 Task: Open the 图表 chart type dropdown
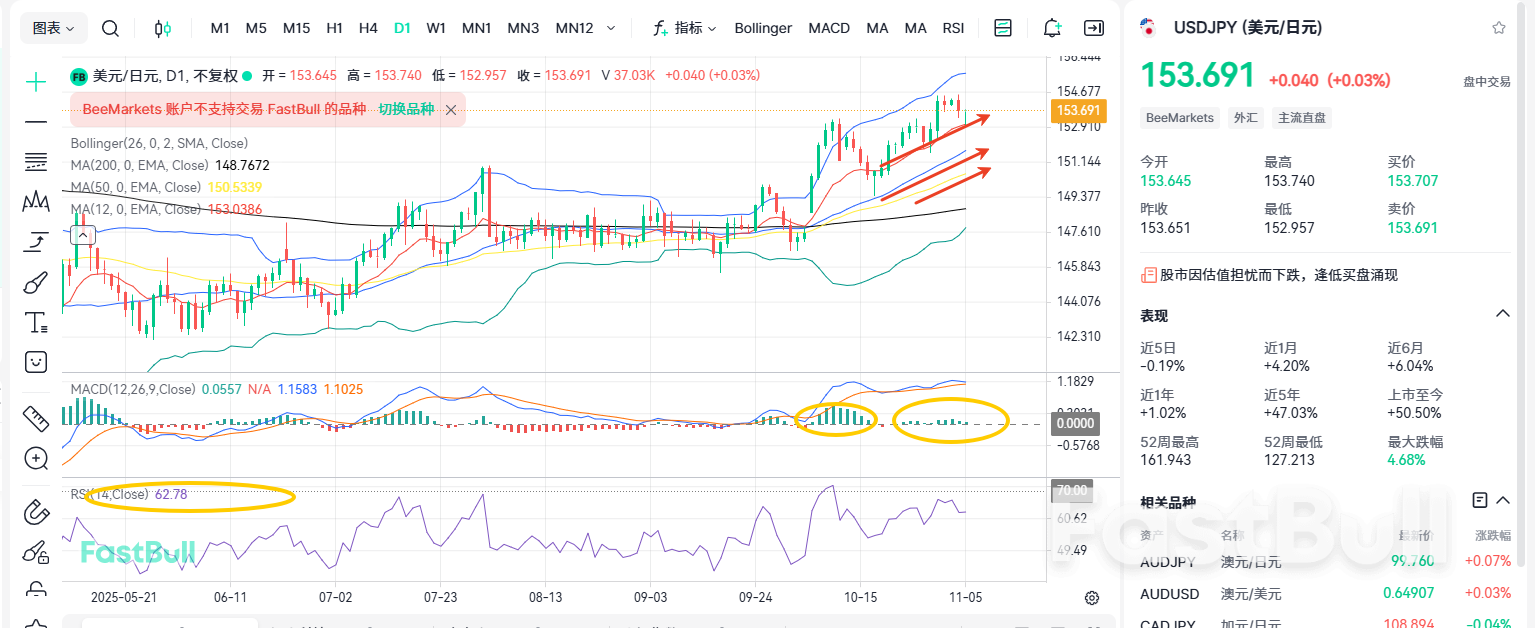[52, 28]
